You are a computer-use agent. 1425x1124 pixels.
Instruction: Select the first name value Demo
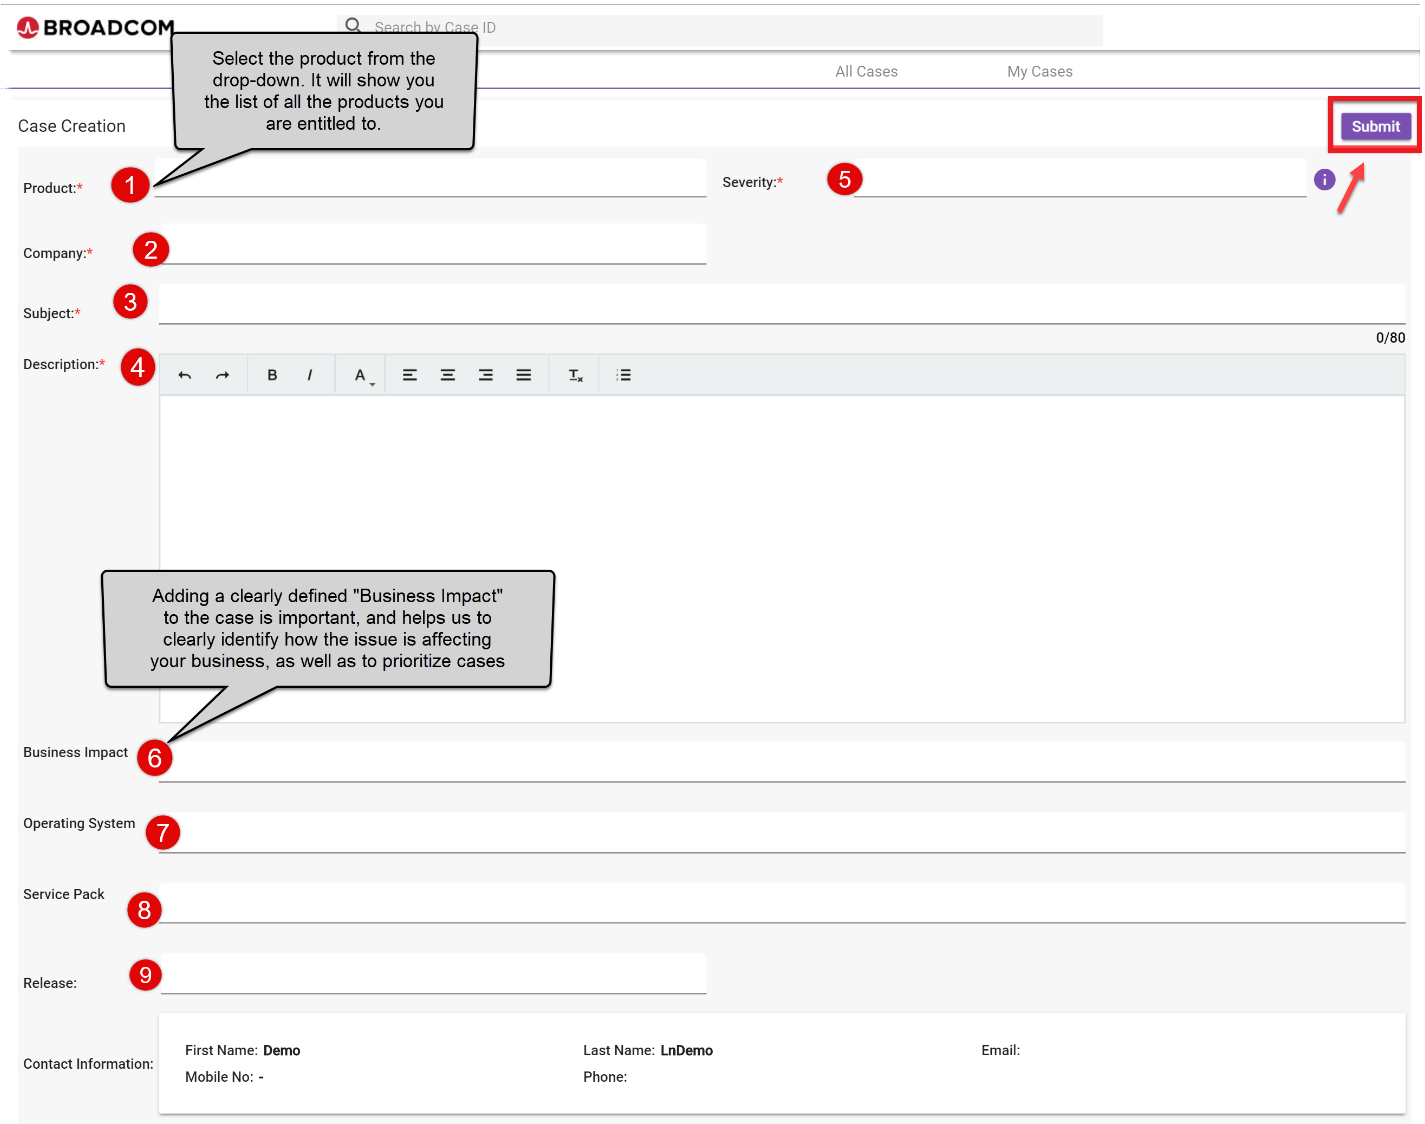(282, 1050)
